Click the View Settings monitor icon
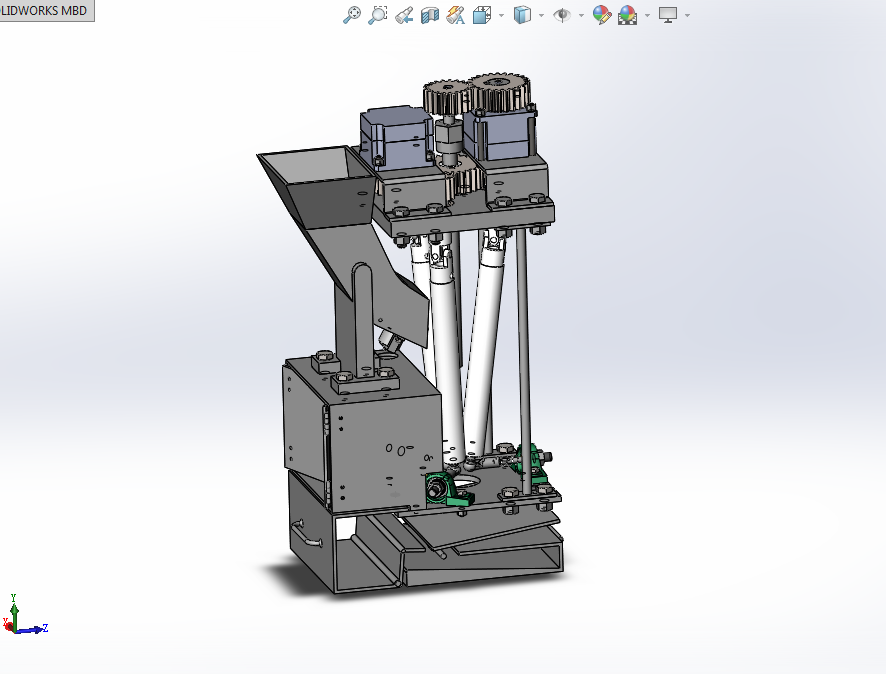 (x=668, y=15)
